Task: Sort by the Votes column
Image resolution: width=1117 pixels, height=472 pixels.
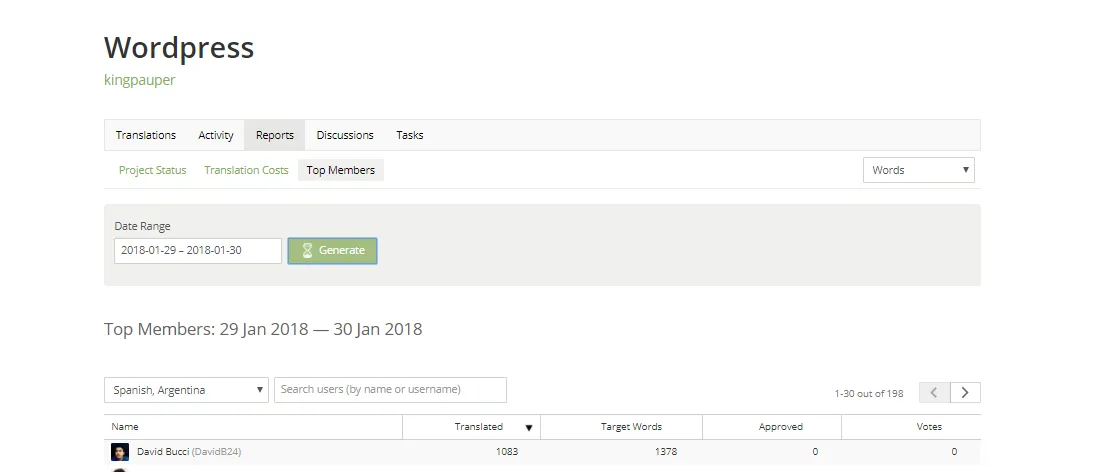Action: (911, 427)
